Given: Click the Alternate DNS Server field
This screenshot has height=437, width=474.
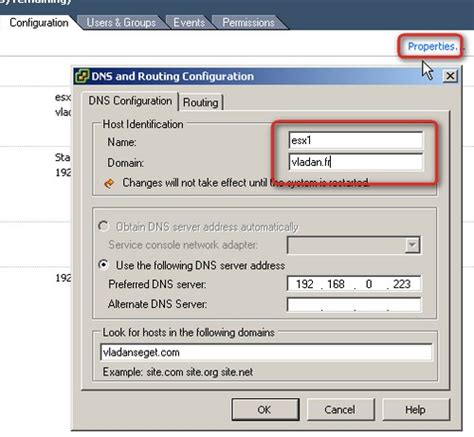Looking at the screenshot, I should click(354, 304).
